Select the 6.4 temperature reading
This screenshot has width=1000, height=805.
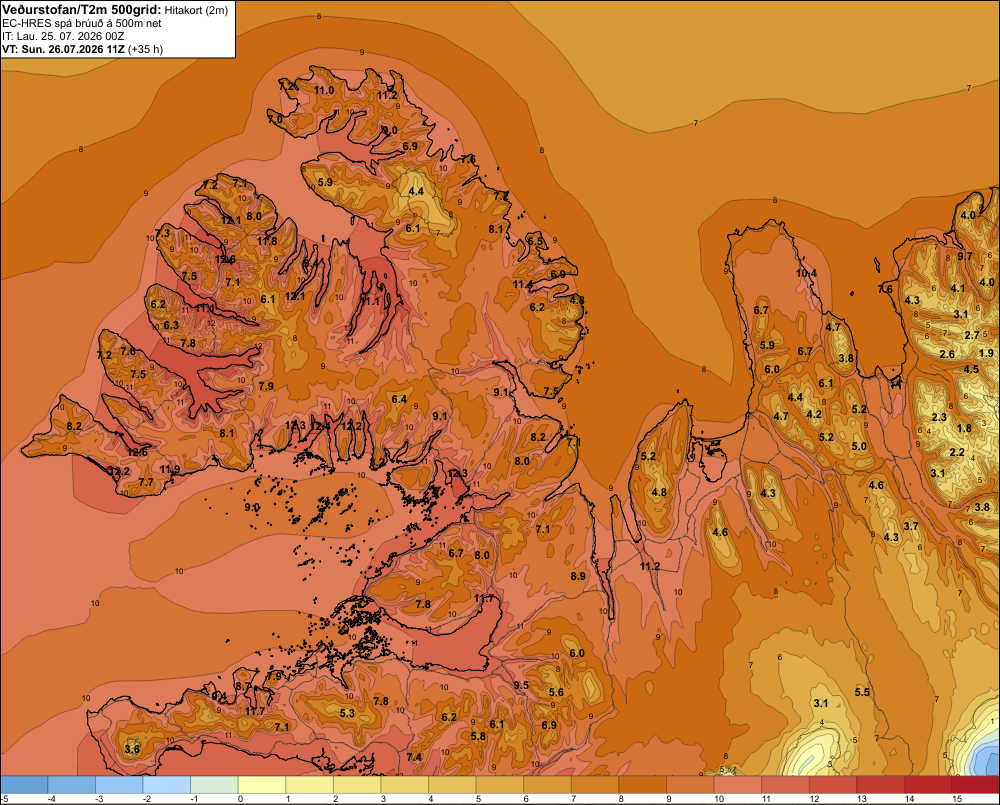[x=399, y=400]
